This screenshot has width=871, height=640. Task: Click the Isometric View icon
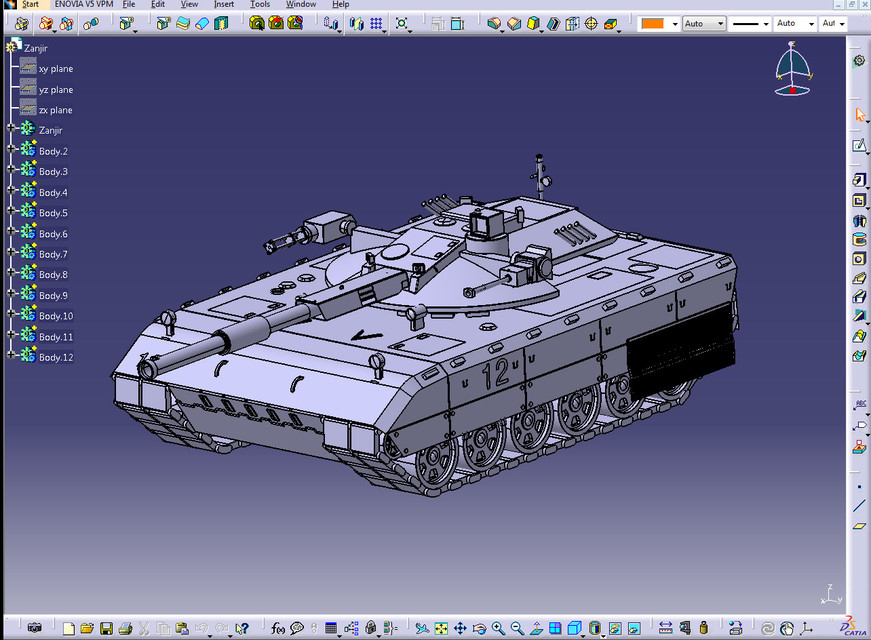coord(574,629)
